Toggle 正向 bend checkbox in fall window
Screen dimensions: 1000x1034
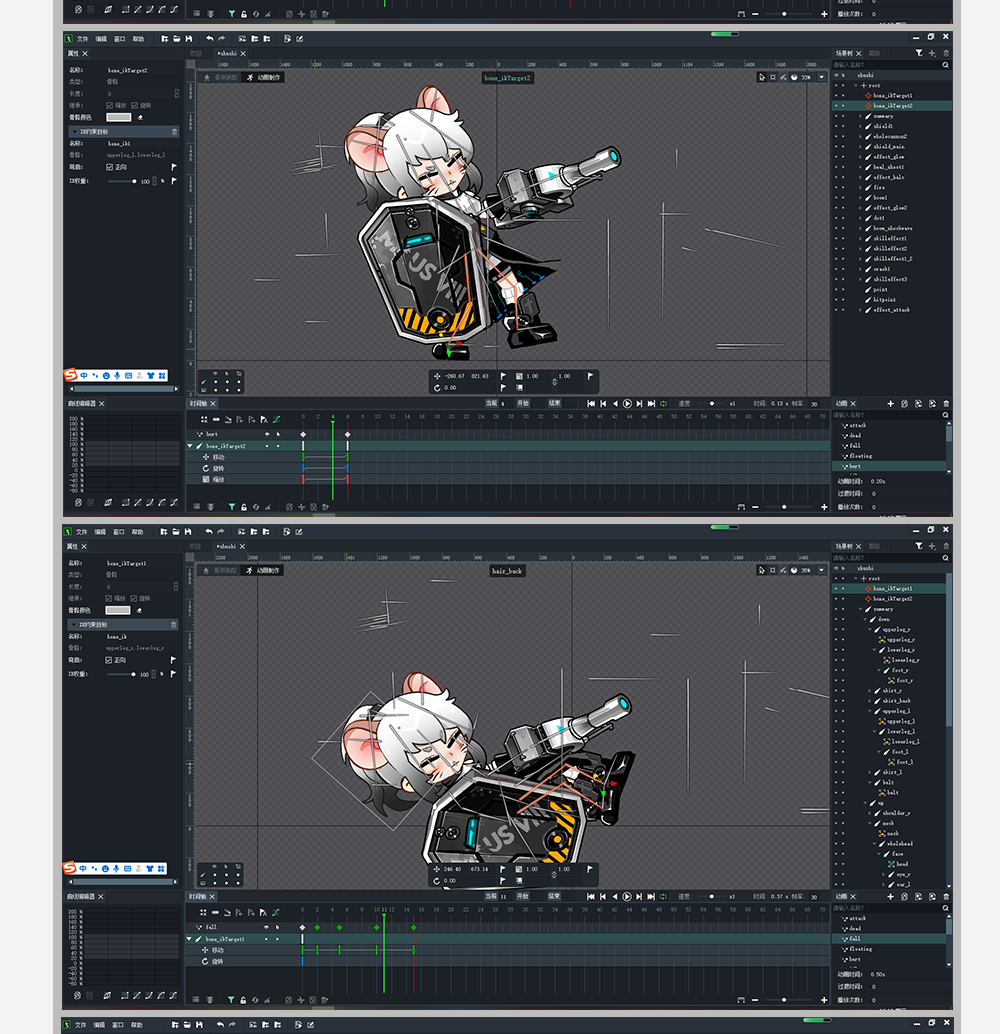coord(109,660)
